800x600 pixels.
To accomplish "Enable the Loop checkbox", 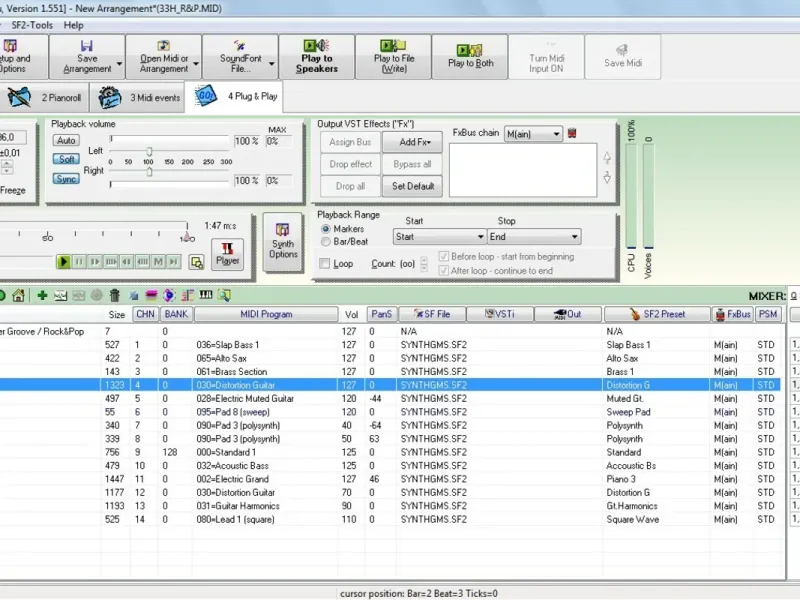I will 324,264.
